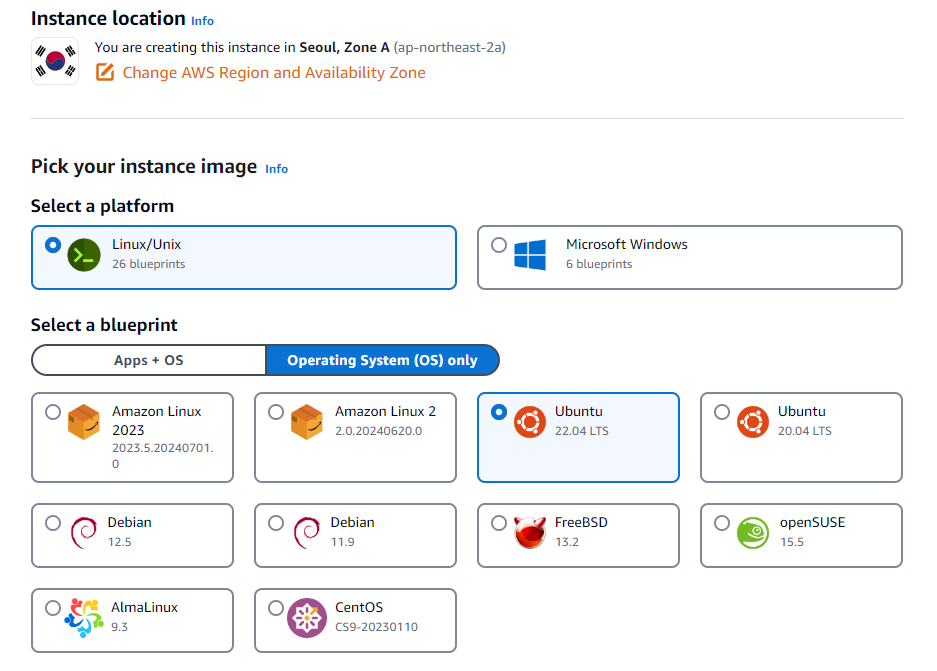
Task: Select the Ubuntu 20.04 LTS radio button
Action: click(x=722, y=412)
